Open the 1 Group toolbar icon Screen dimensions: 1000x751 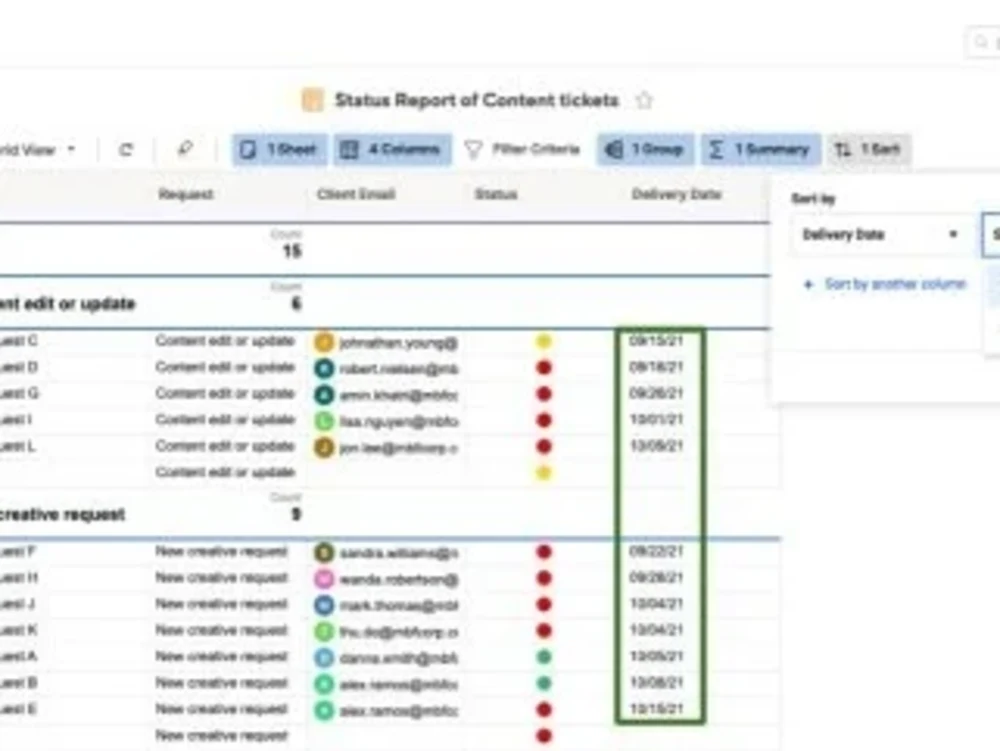tap(613, 149)
